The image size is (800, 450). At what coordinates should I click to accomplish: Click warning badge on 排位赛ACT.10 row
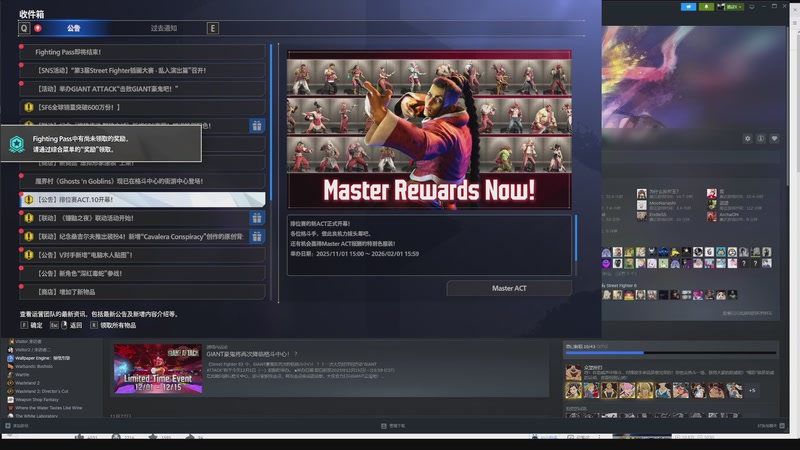pos(29,199)
